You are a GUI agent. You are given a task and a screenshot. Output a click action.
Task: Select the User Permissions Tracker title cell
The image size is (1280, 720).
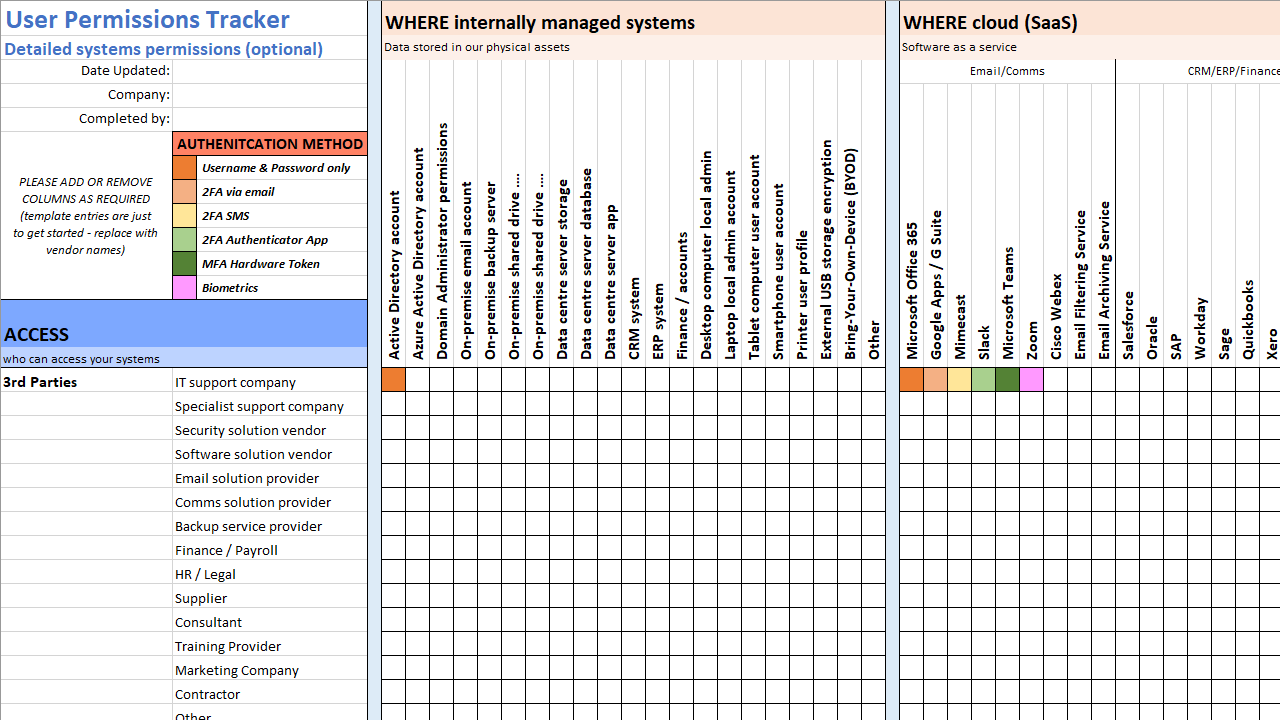click(148, 19)
